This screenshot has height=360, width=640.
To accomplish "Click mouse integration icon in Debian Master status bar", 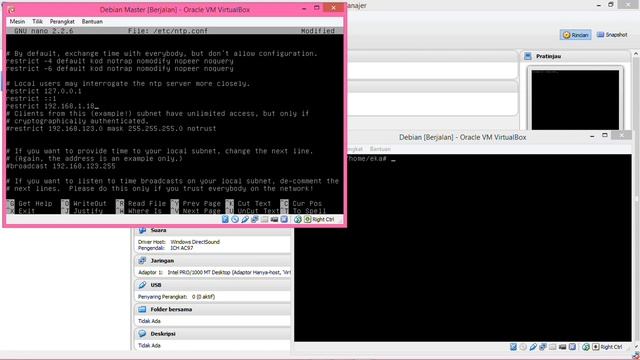I will coord(298,219).
